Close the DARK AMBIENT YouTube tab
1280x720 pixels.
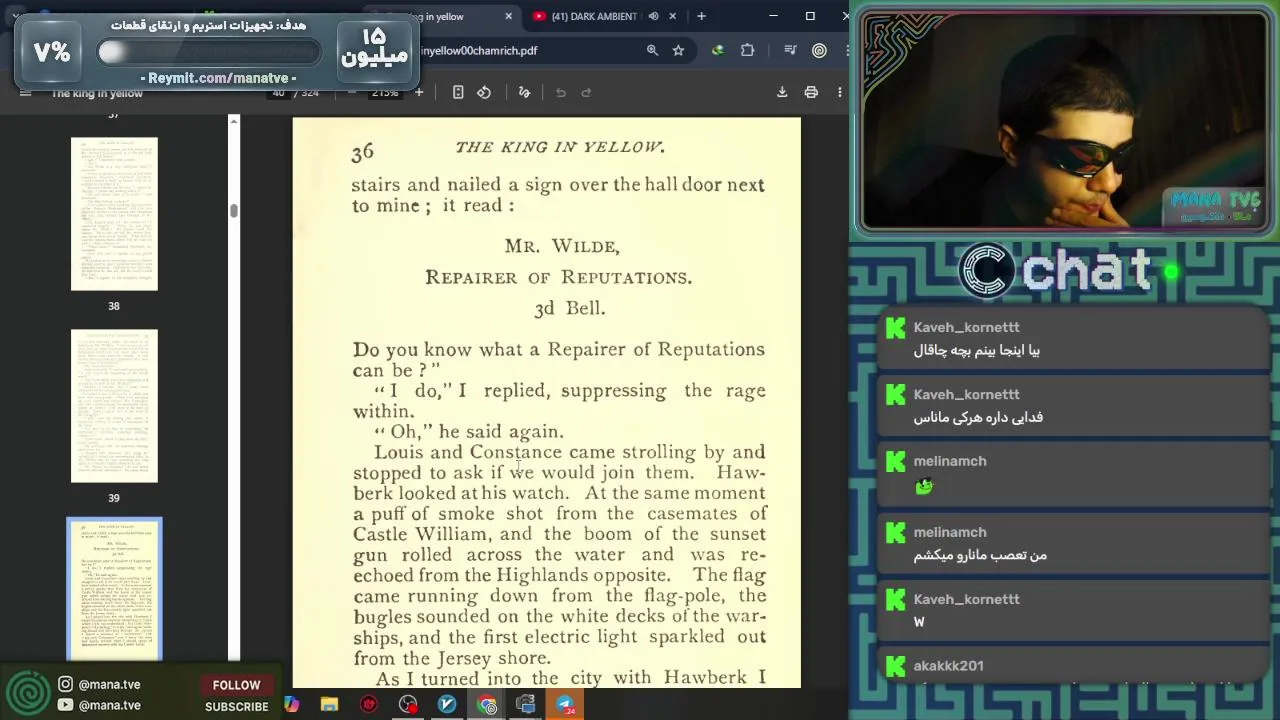coord(672,16)
